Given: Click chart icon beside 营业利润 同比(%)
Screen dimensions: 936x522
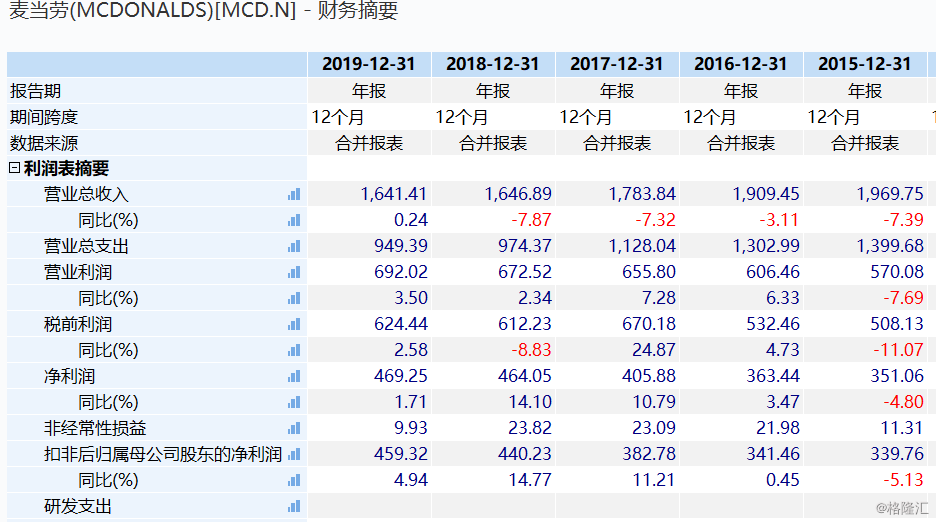Looking at the screenshot, I should click(294, 298).
